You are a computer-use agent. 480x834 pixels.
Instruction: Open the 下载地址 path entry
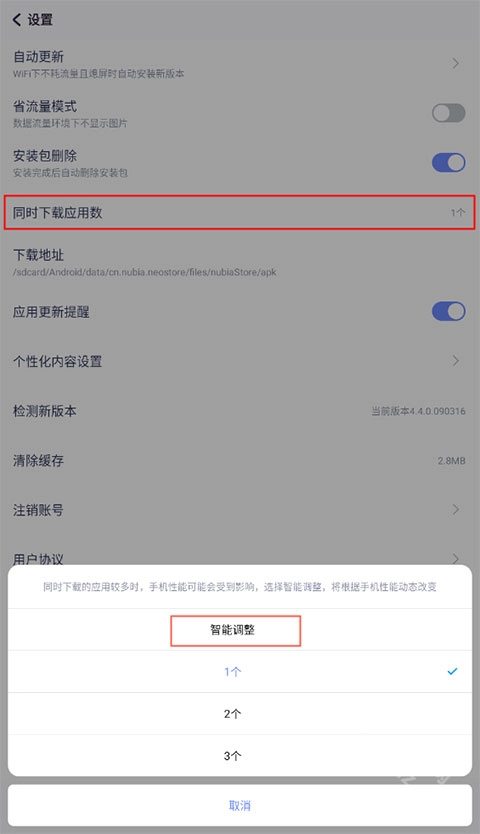tap(239, 262)
